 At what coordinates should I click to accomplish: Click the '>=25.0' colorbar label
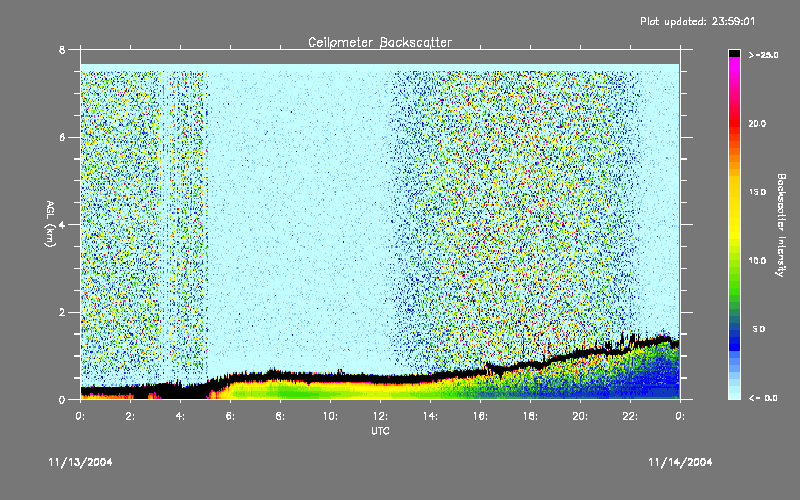click(x=764, y=55)
